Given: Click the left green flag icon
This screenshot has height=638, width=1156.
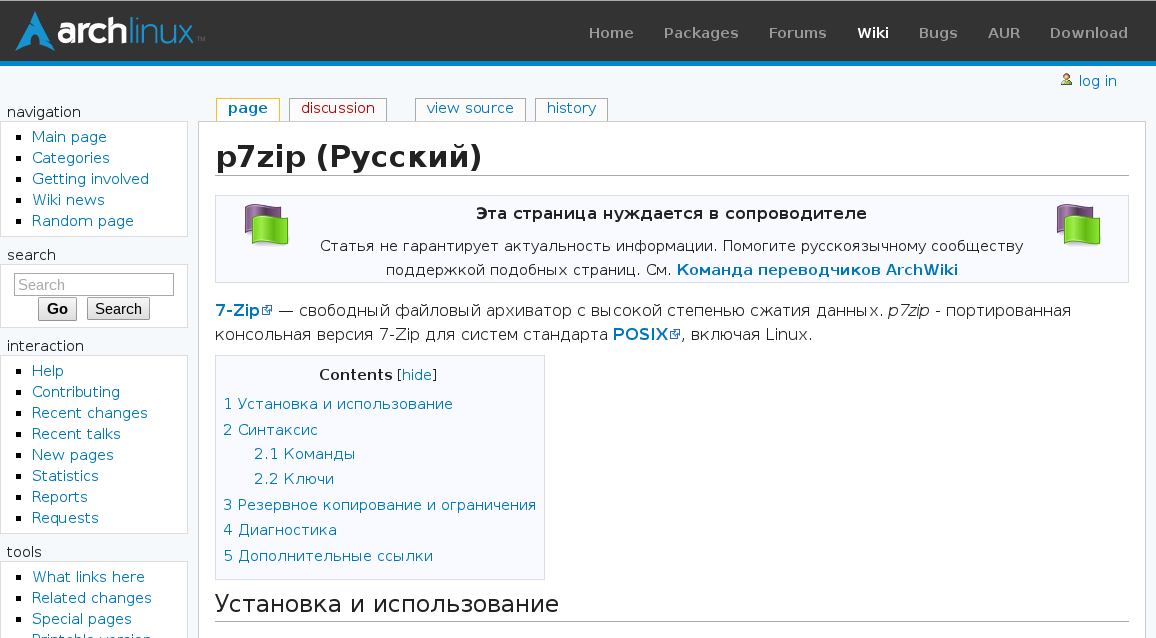Looking at the screenshot, I should 266,225.
